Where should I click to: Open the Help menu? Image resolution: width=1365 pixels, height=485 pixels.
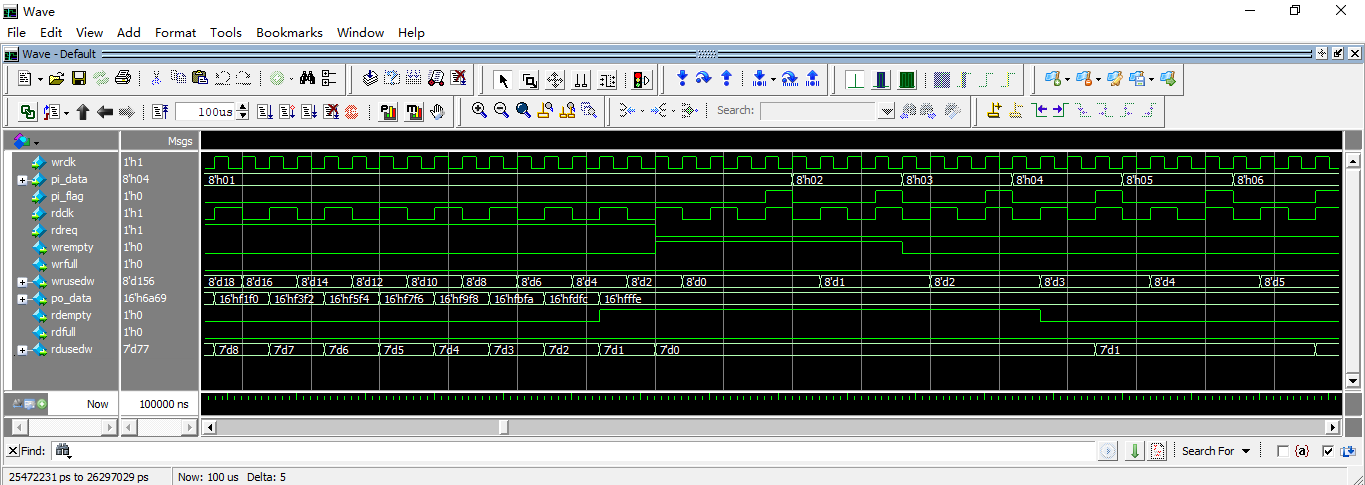411,32
